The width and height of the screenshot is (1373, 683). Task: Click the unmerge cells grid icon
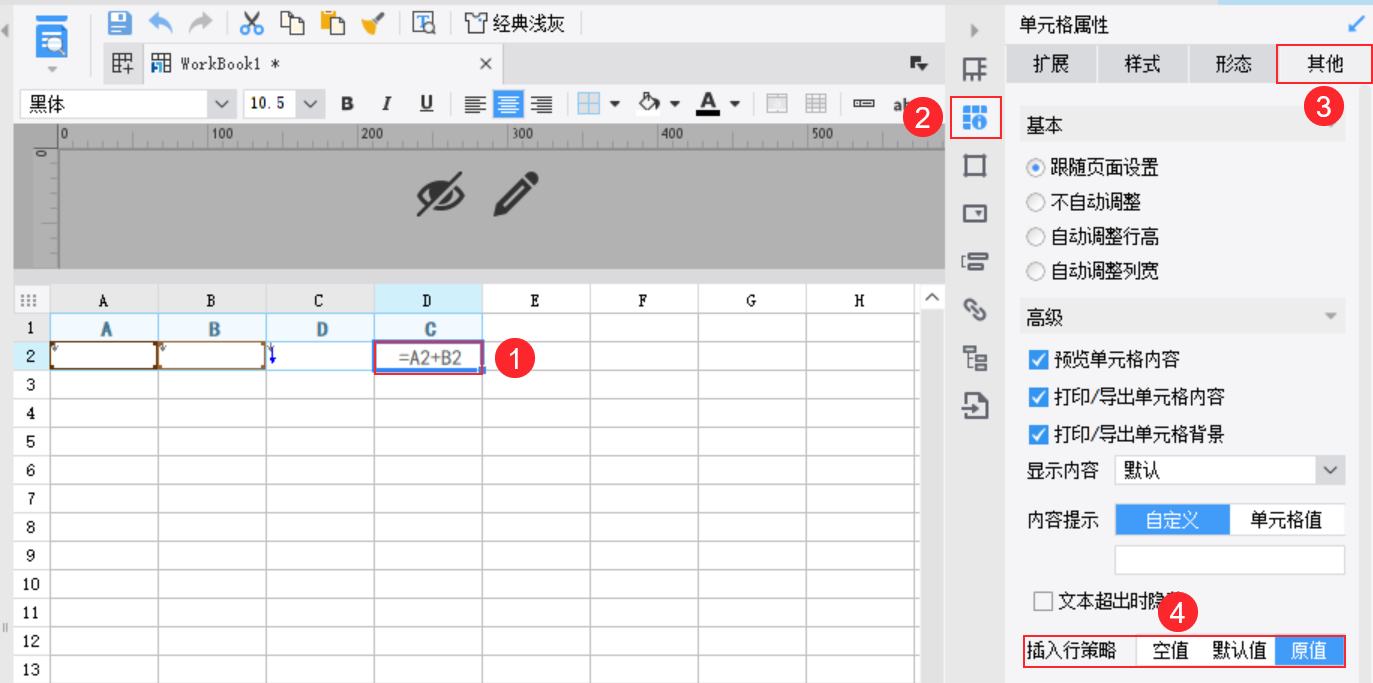816,104
